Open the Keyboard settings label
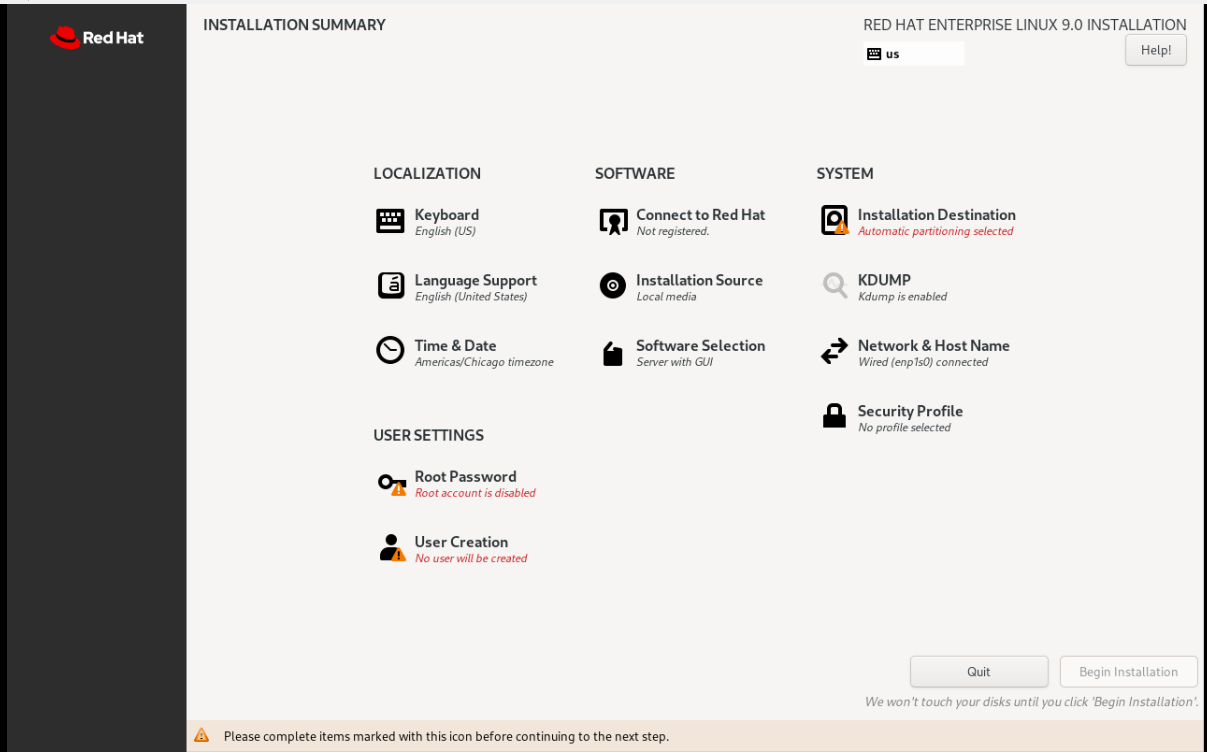 (446, 214)
